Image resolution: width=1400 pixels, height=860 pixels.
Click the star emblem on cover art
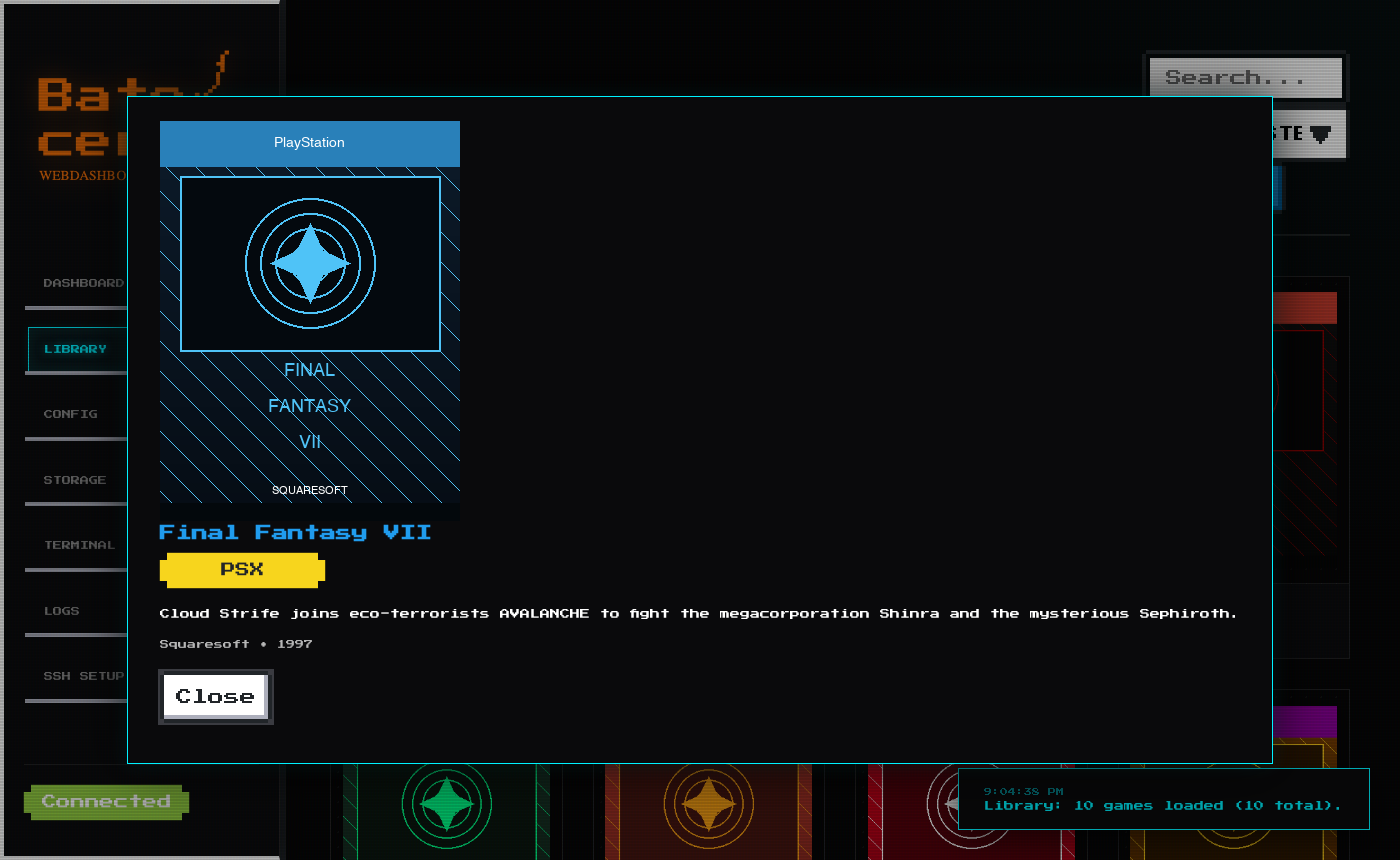click(310, 263)
